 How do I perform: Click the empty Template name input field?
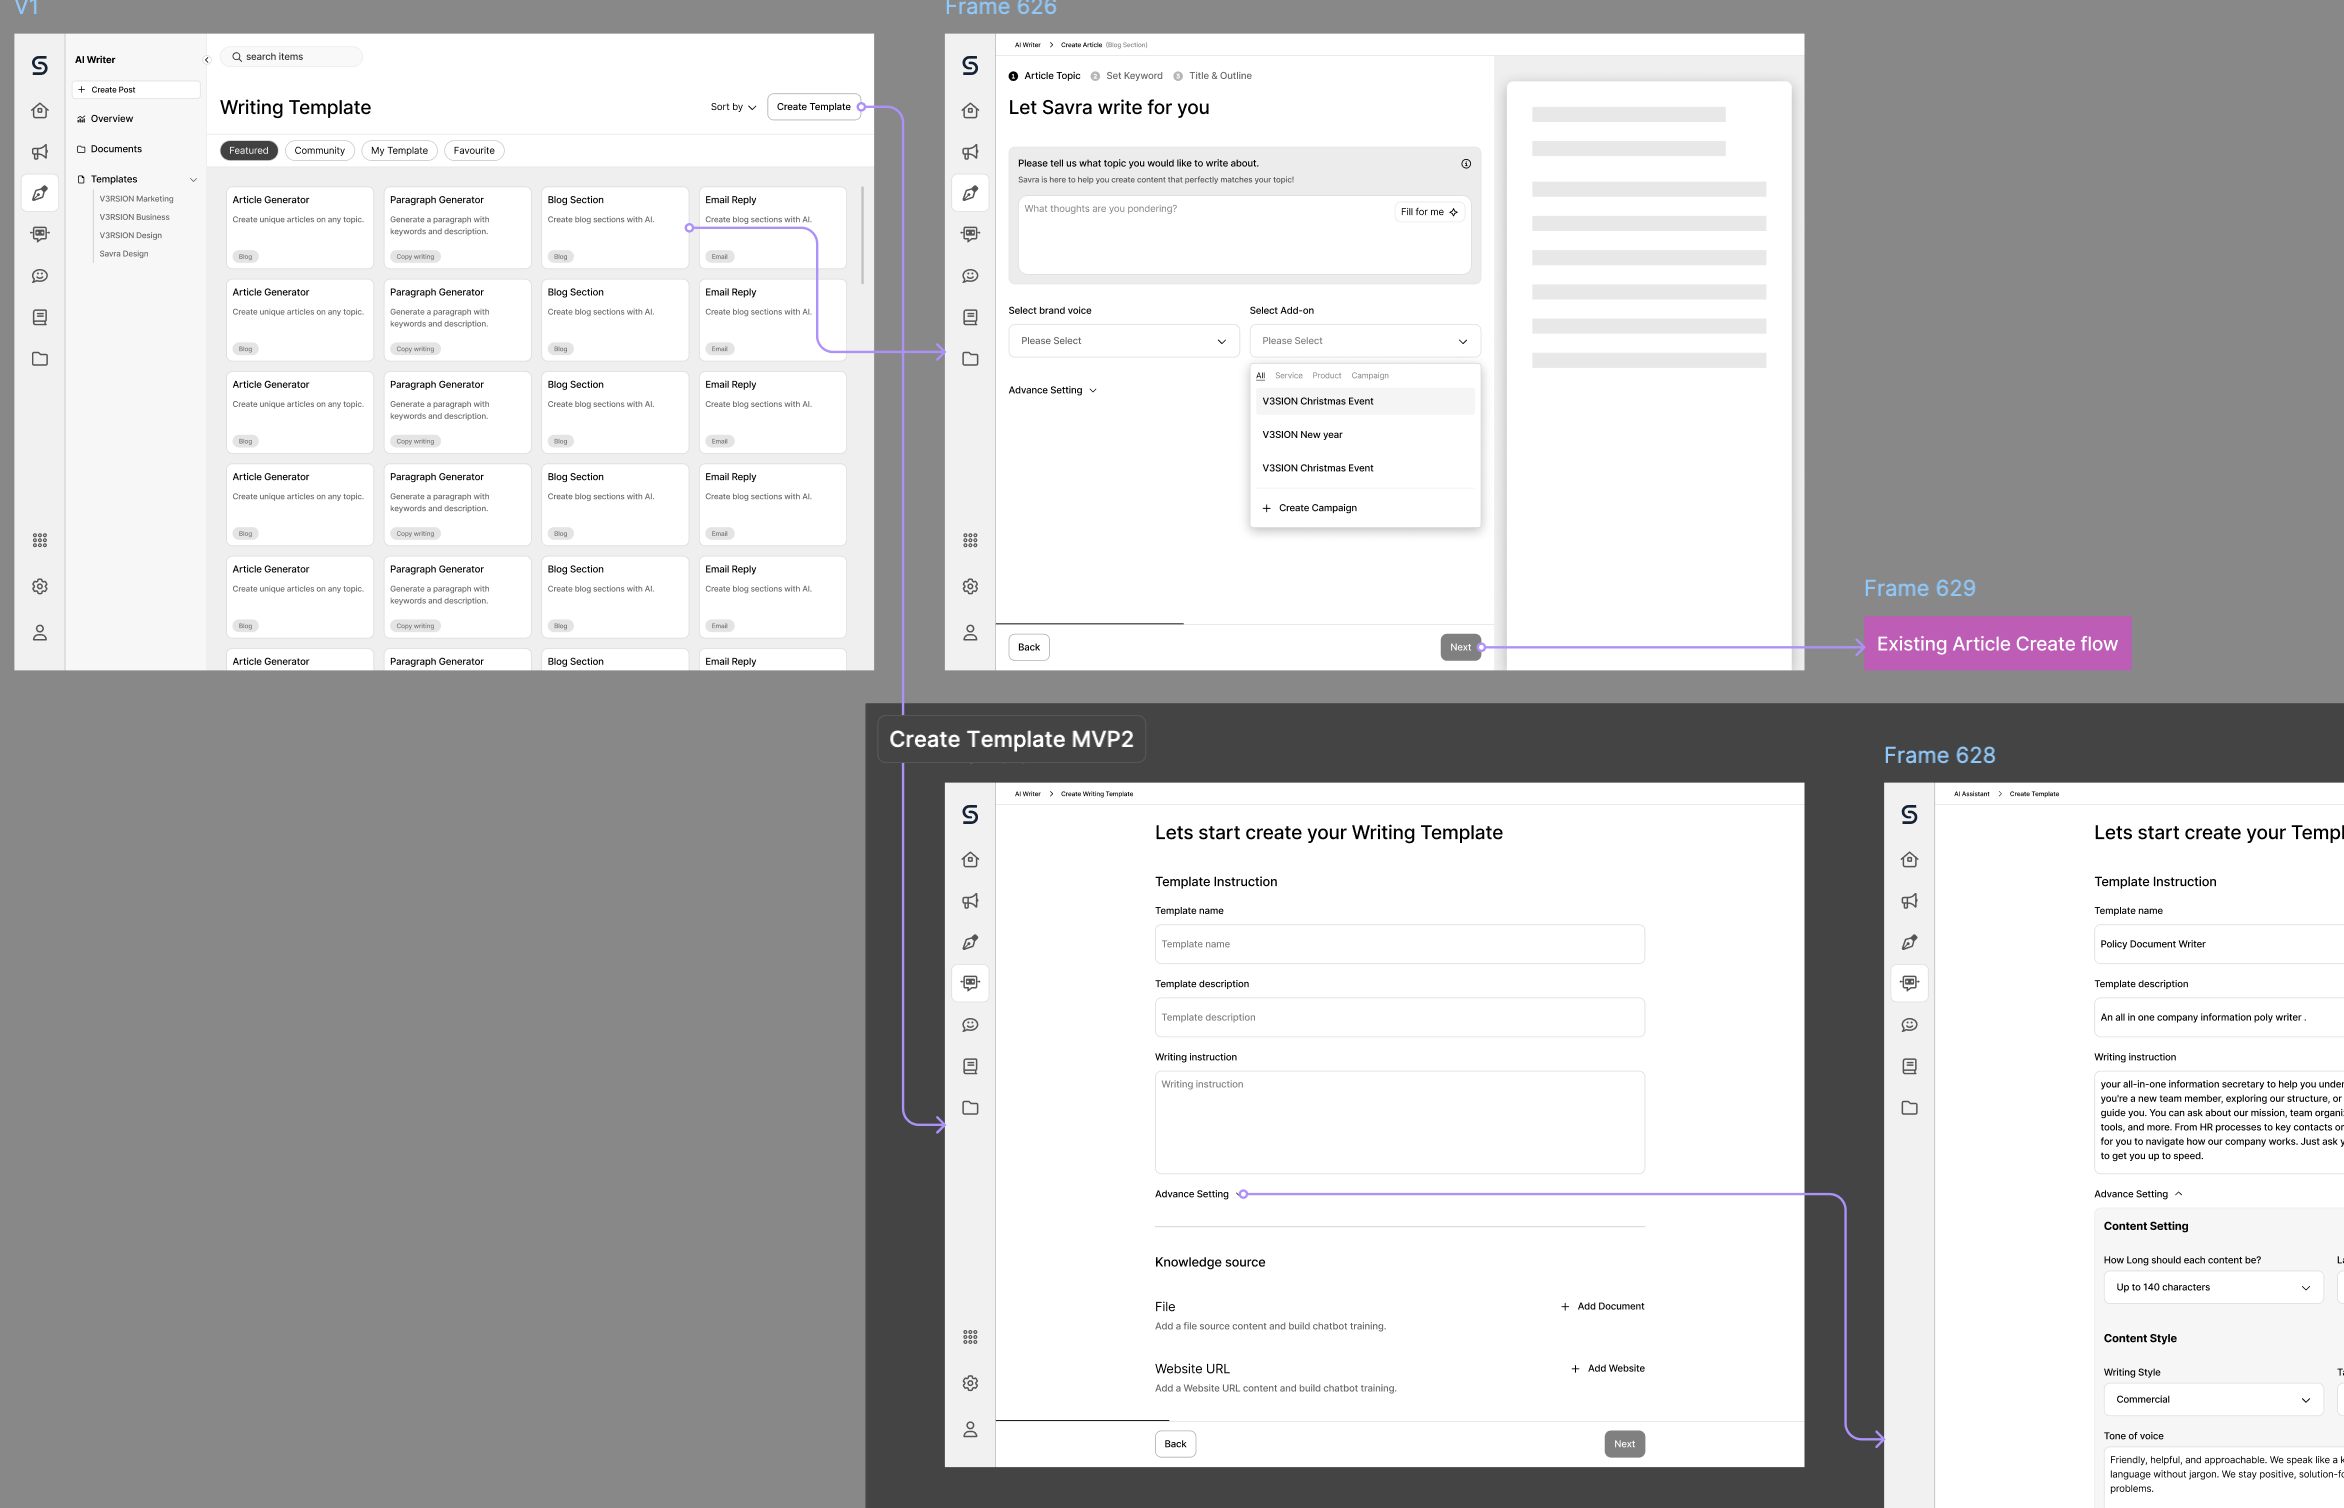[1399, 944]
